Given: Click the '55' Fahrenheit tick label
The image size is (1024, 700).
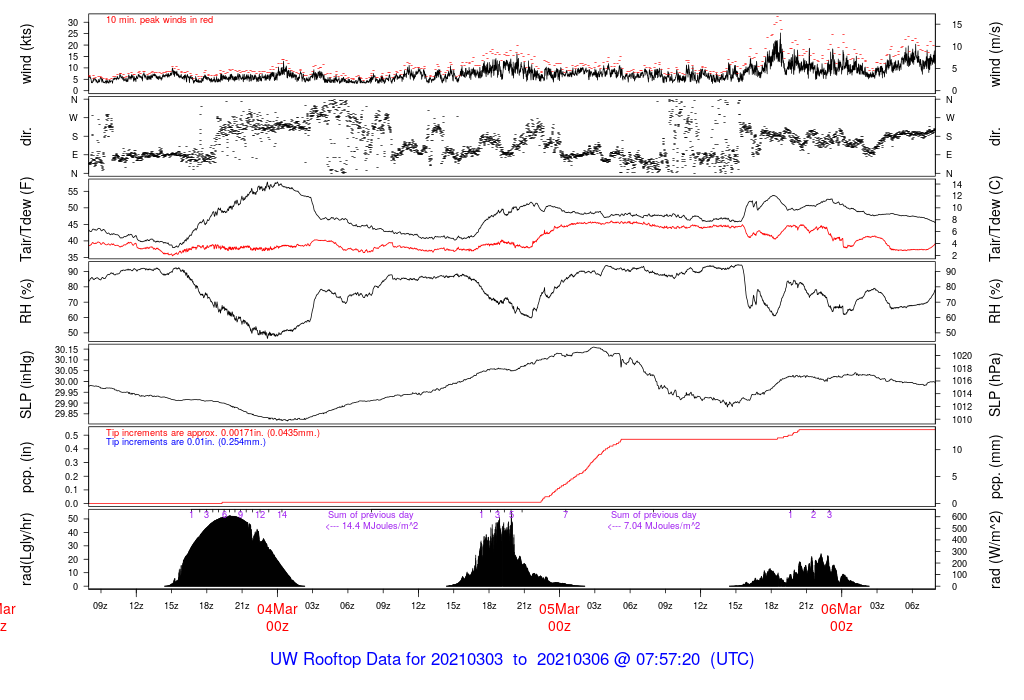Looking at the screenshot, I should [73, 192].
